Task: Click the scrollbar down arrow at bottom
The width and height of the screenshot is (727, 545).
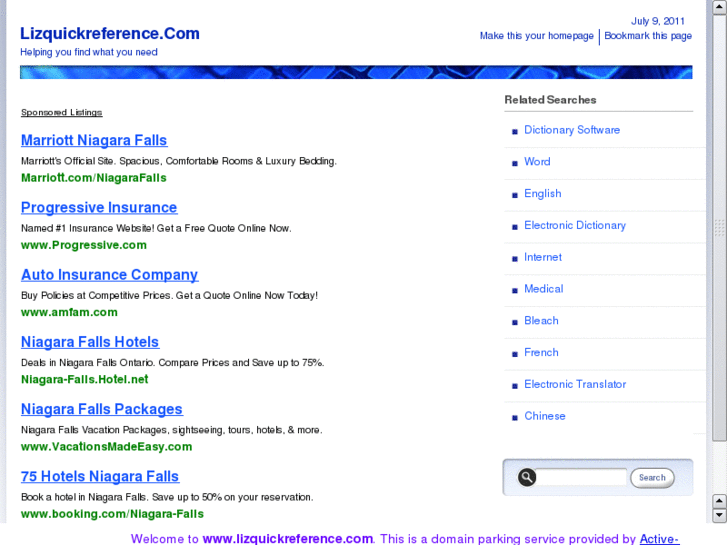Action: (x=719, y=515)
